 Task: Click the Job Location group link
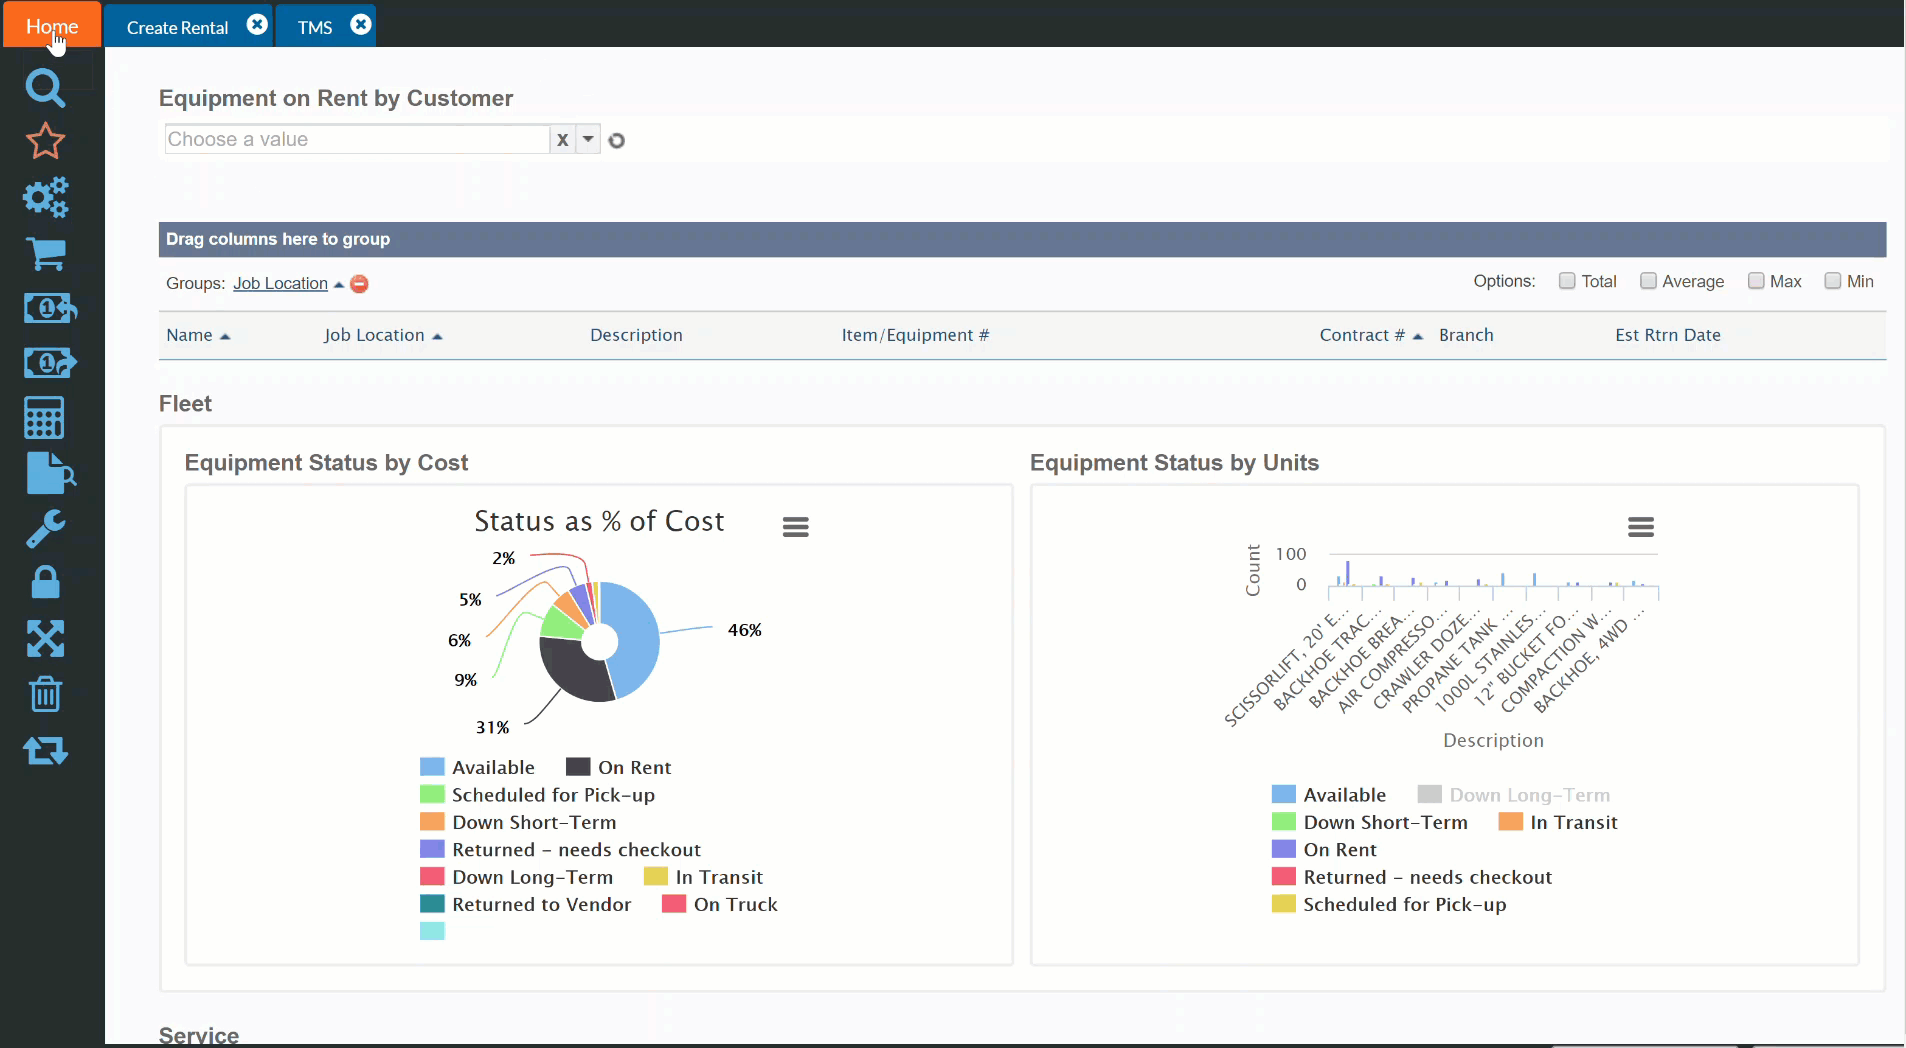[x=281, y=283]
